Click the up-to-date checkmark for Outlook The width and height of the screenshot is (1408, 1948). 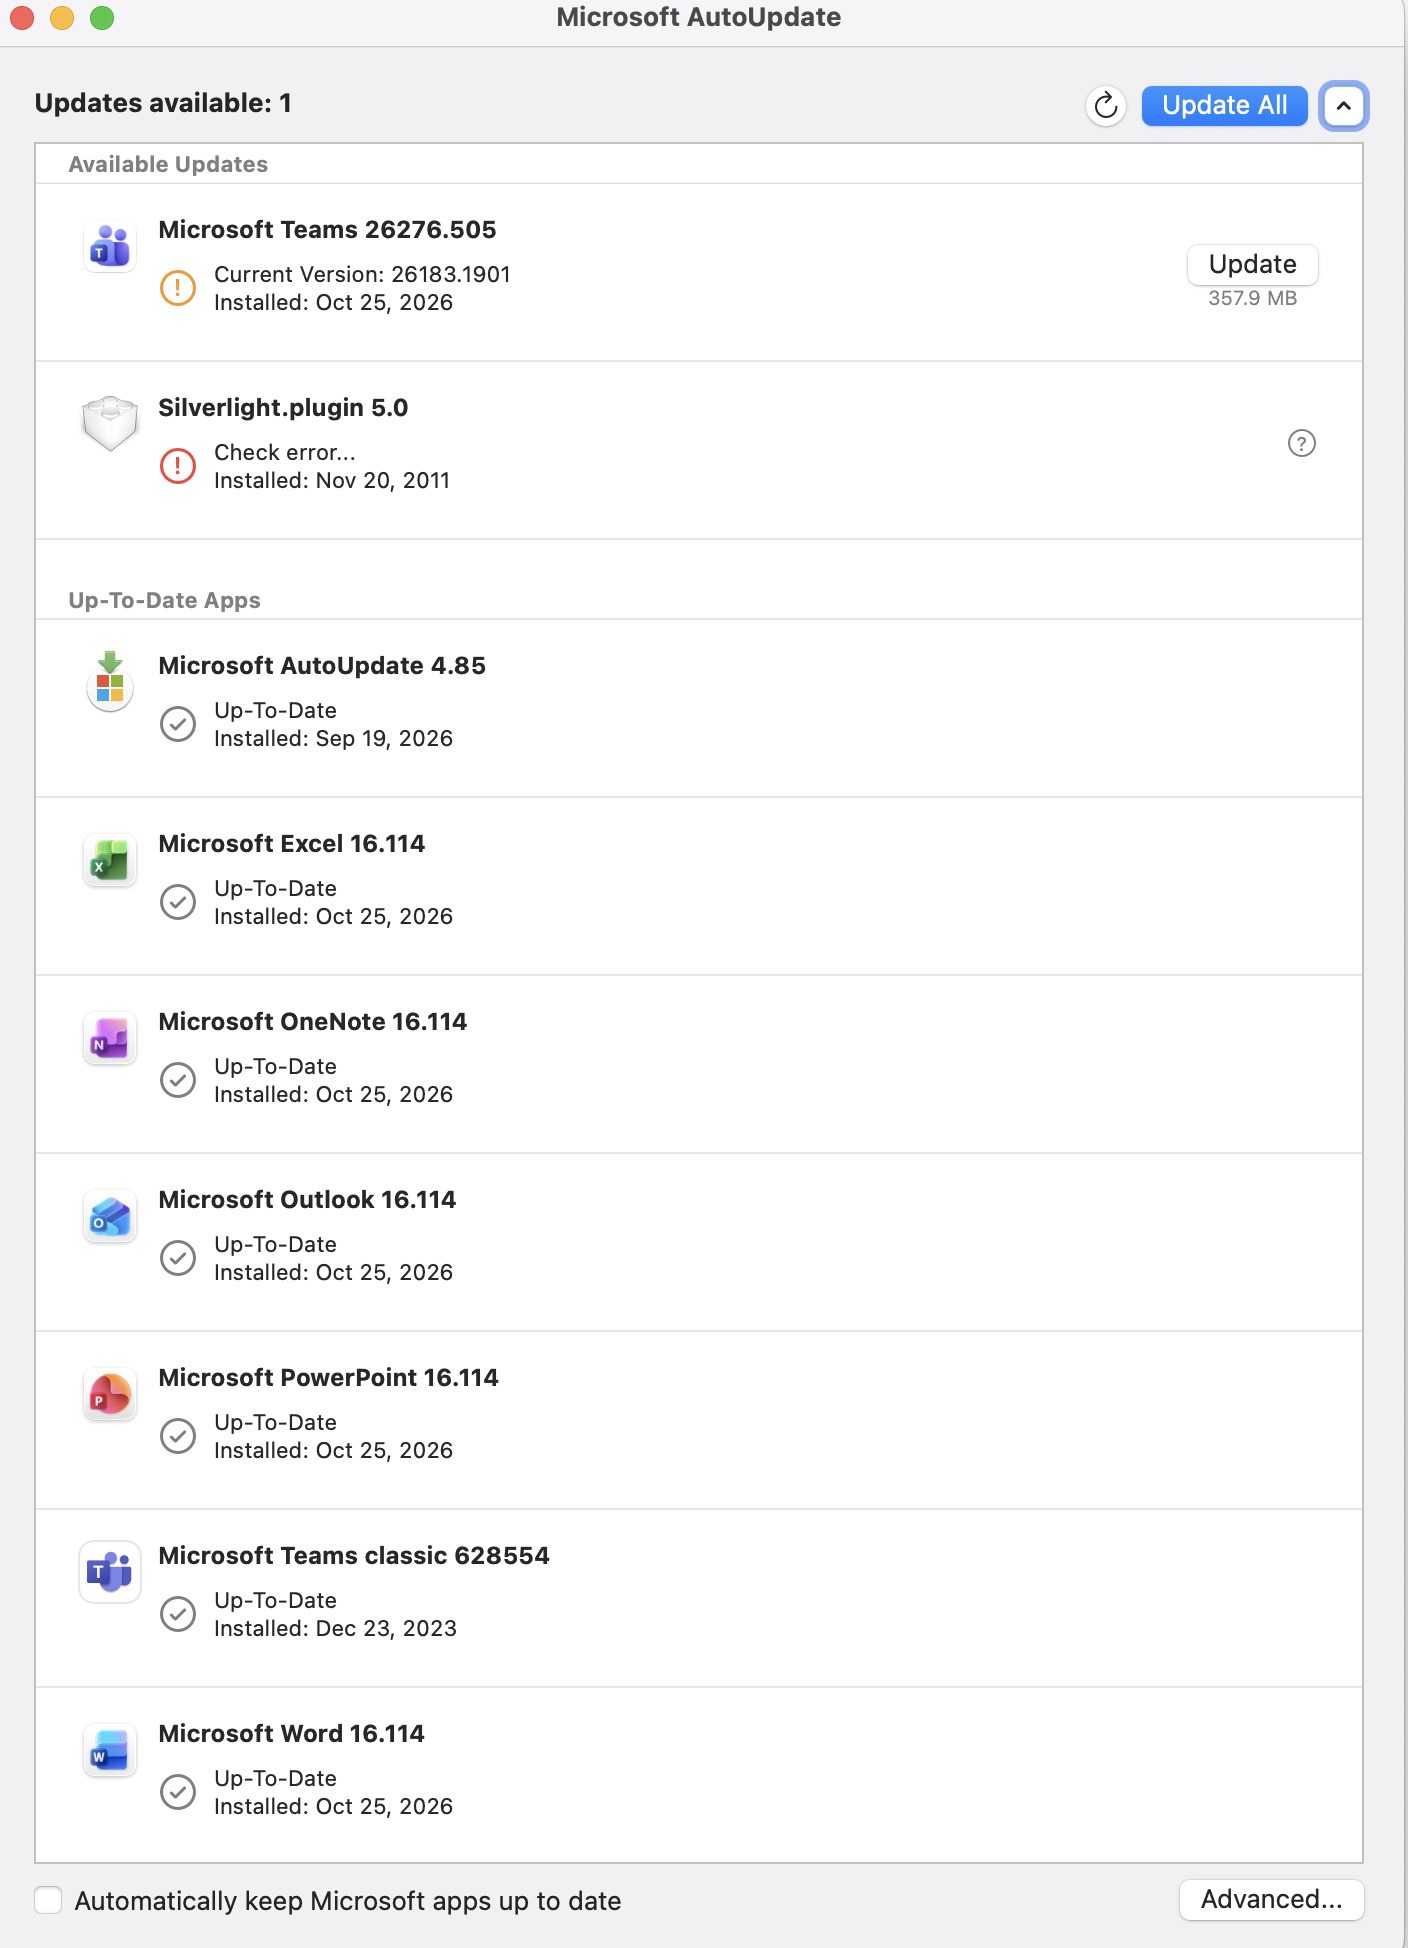coord(178,1258)
